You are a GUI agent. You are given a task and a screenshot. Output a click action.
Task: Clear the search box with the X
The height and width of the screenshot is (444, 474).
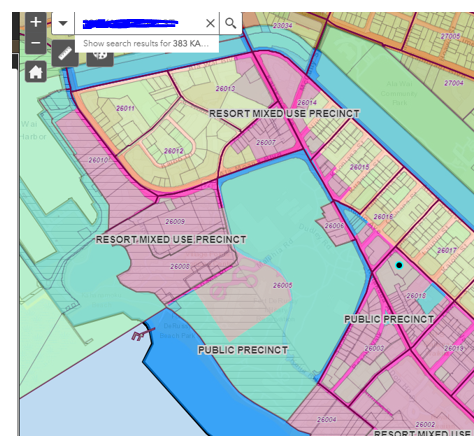tap(210, 23)
